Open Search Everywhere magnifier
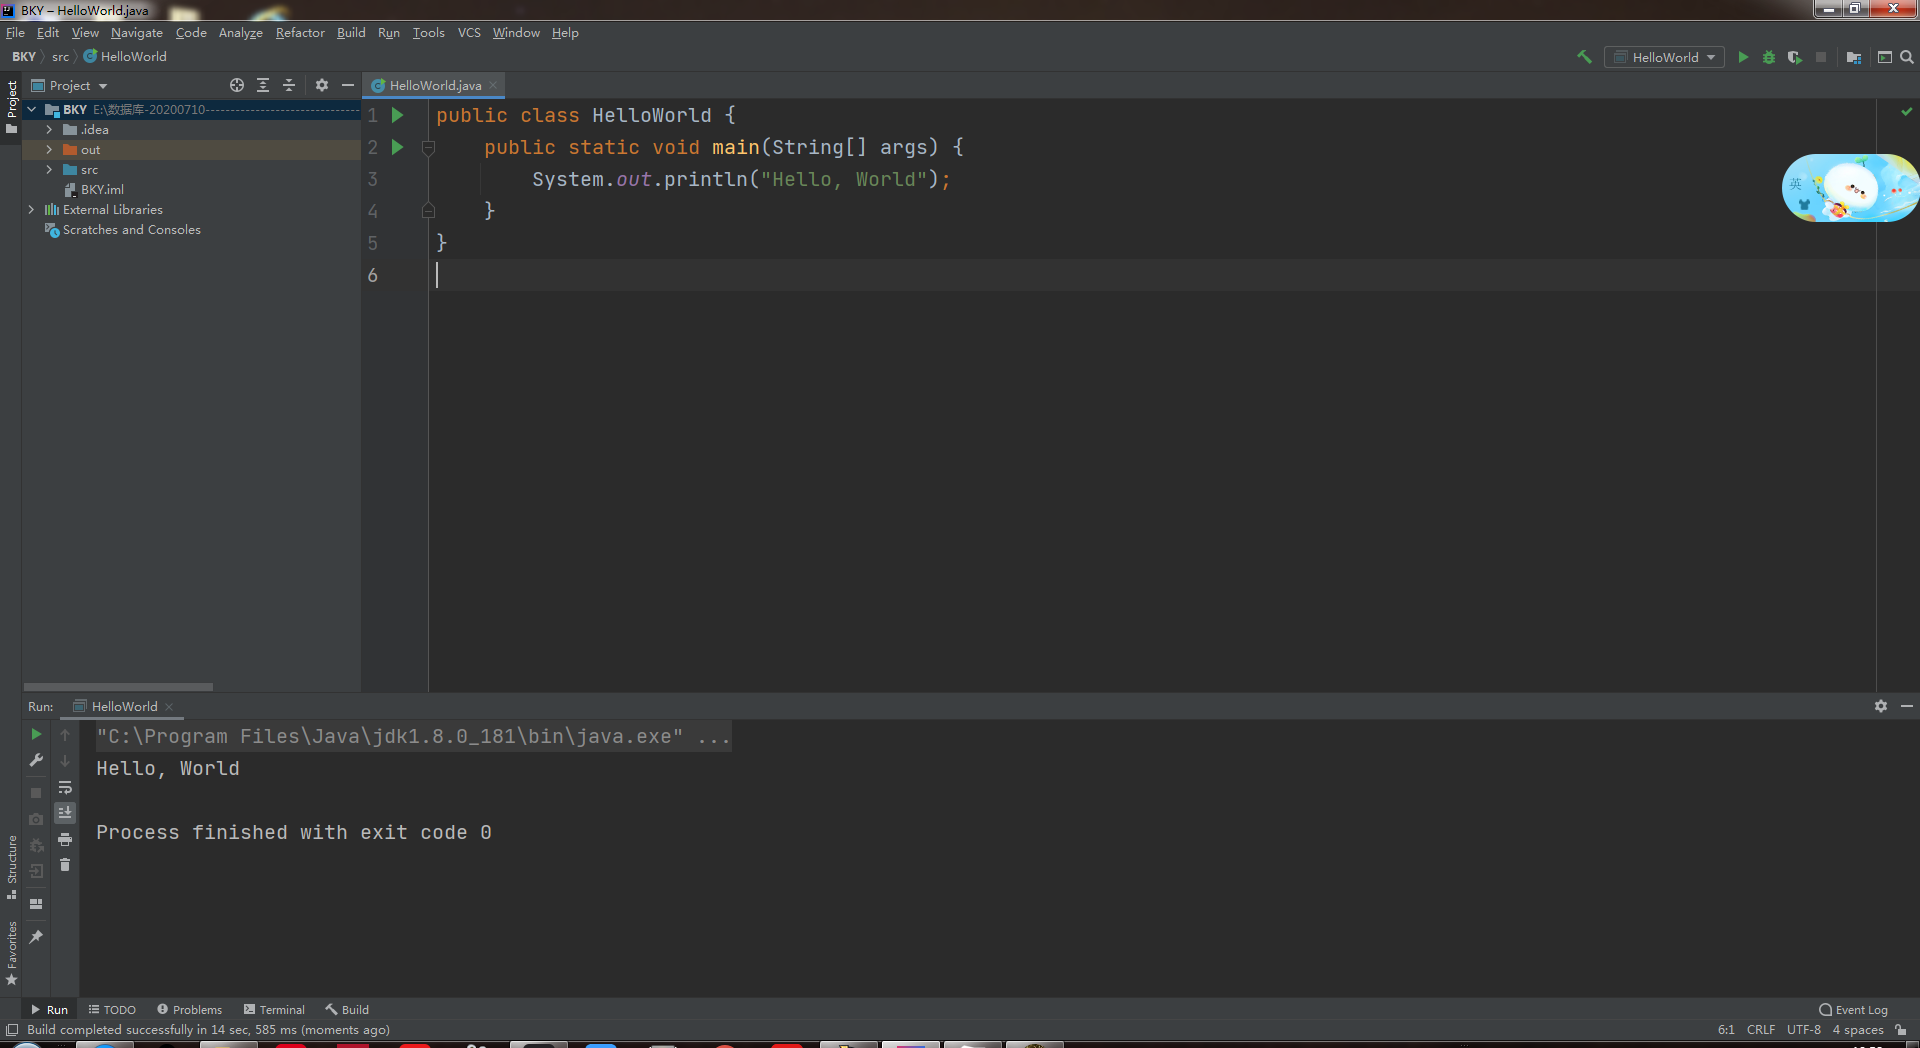The width and height of the screenshot is (1920, 1048). pyautogui.click(x=1907, y=57)
